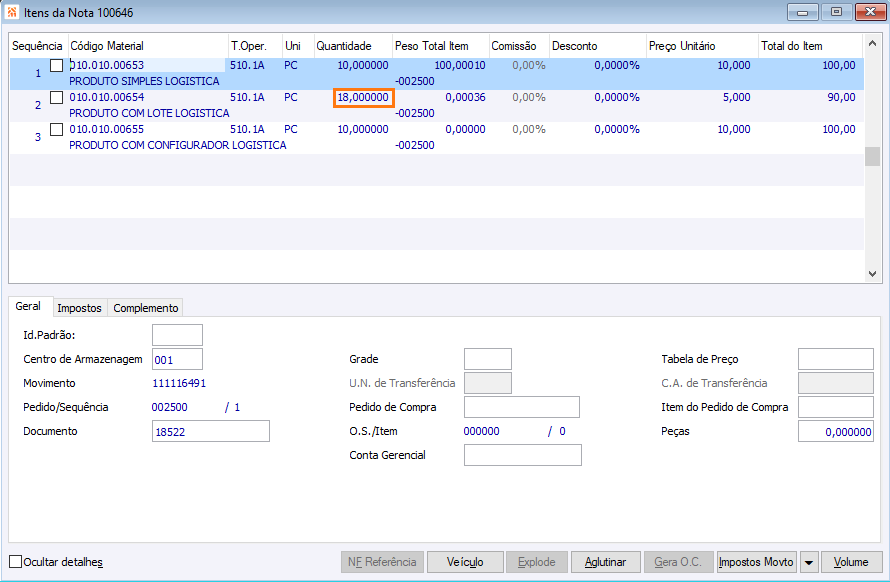
Task: Click the Uni column header
Action: (298, 46)
